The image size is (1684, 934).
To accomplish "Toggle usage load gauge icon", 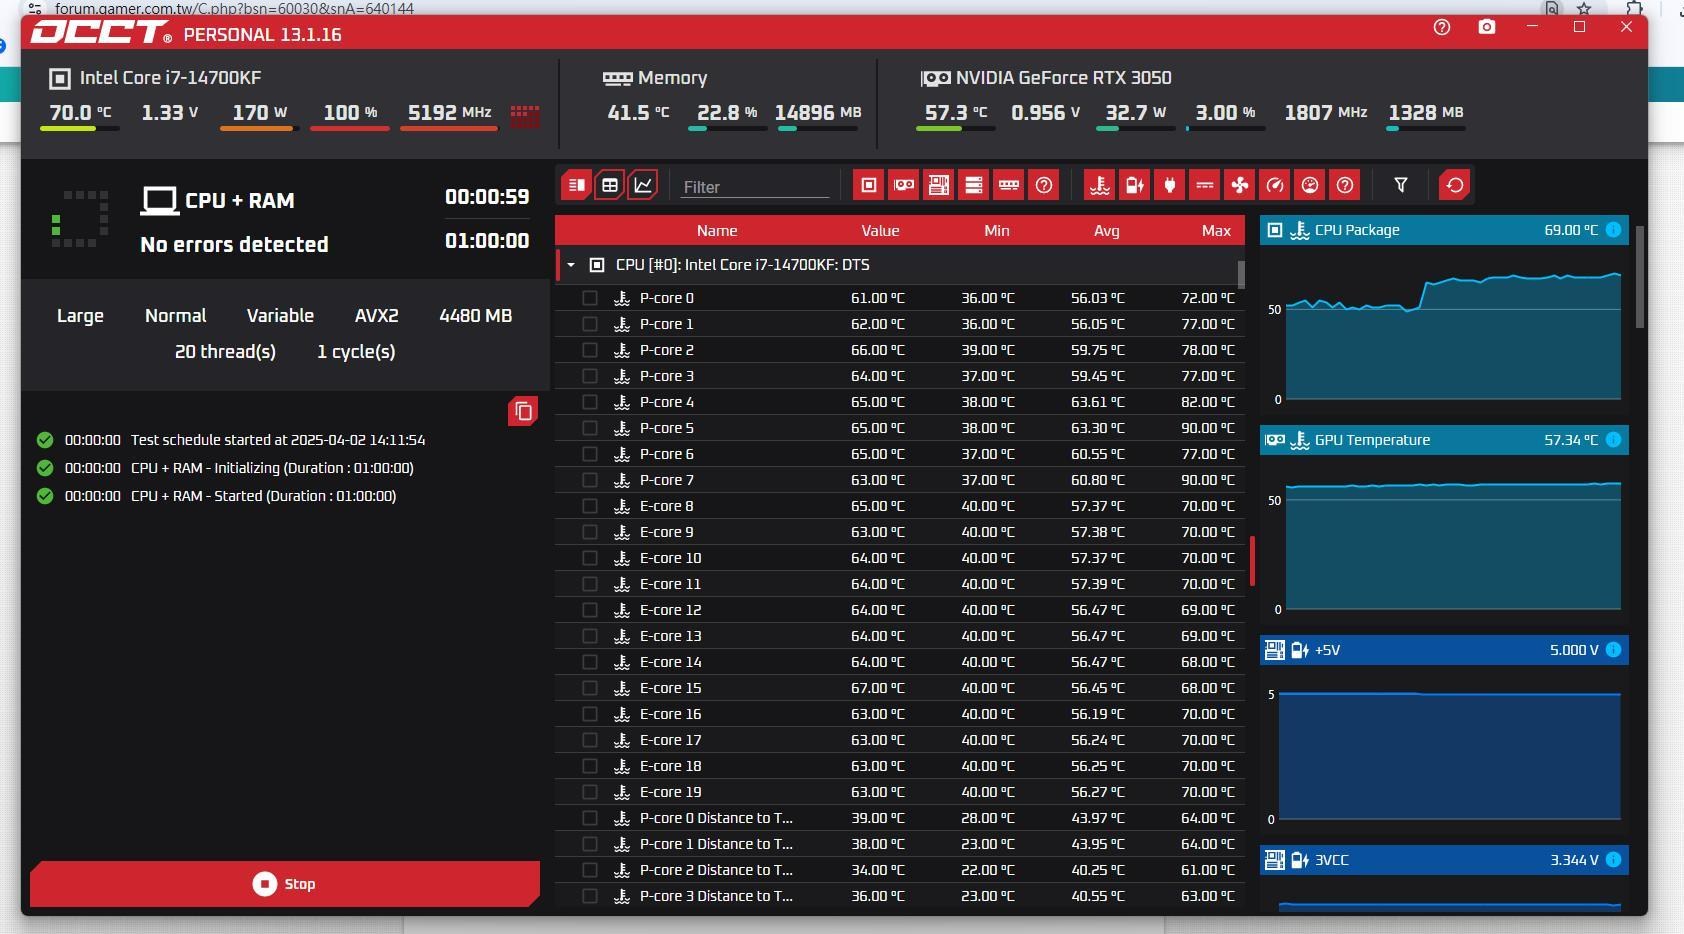I will pyautogui.click(x=1310, y=185).
